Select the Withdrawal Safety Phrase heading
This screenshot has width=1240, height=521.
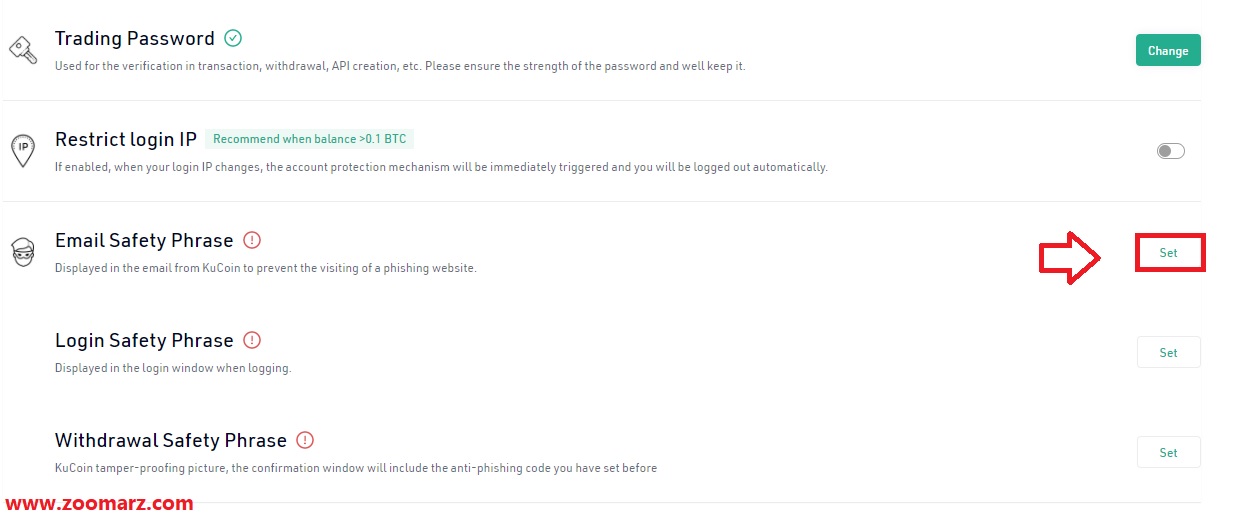pyautogui.click(x=171, y=440)
